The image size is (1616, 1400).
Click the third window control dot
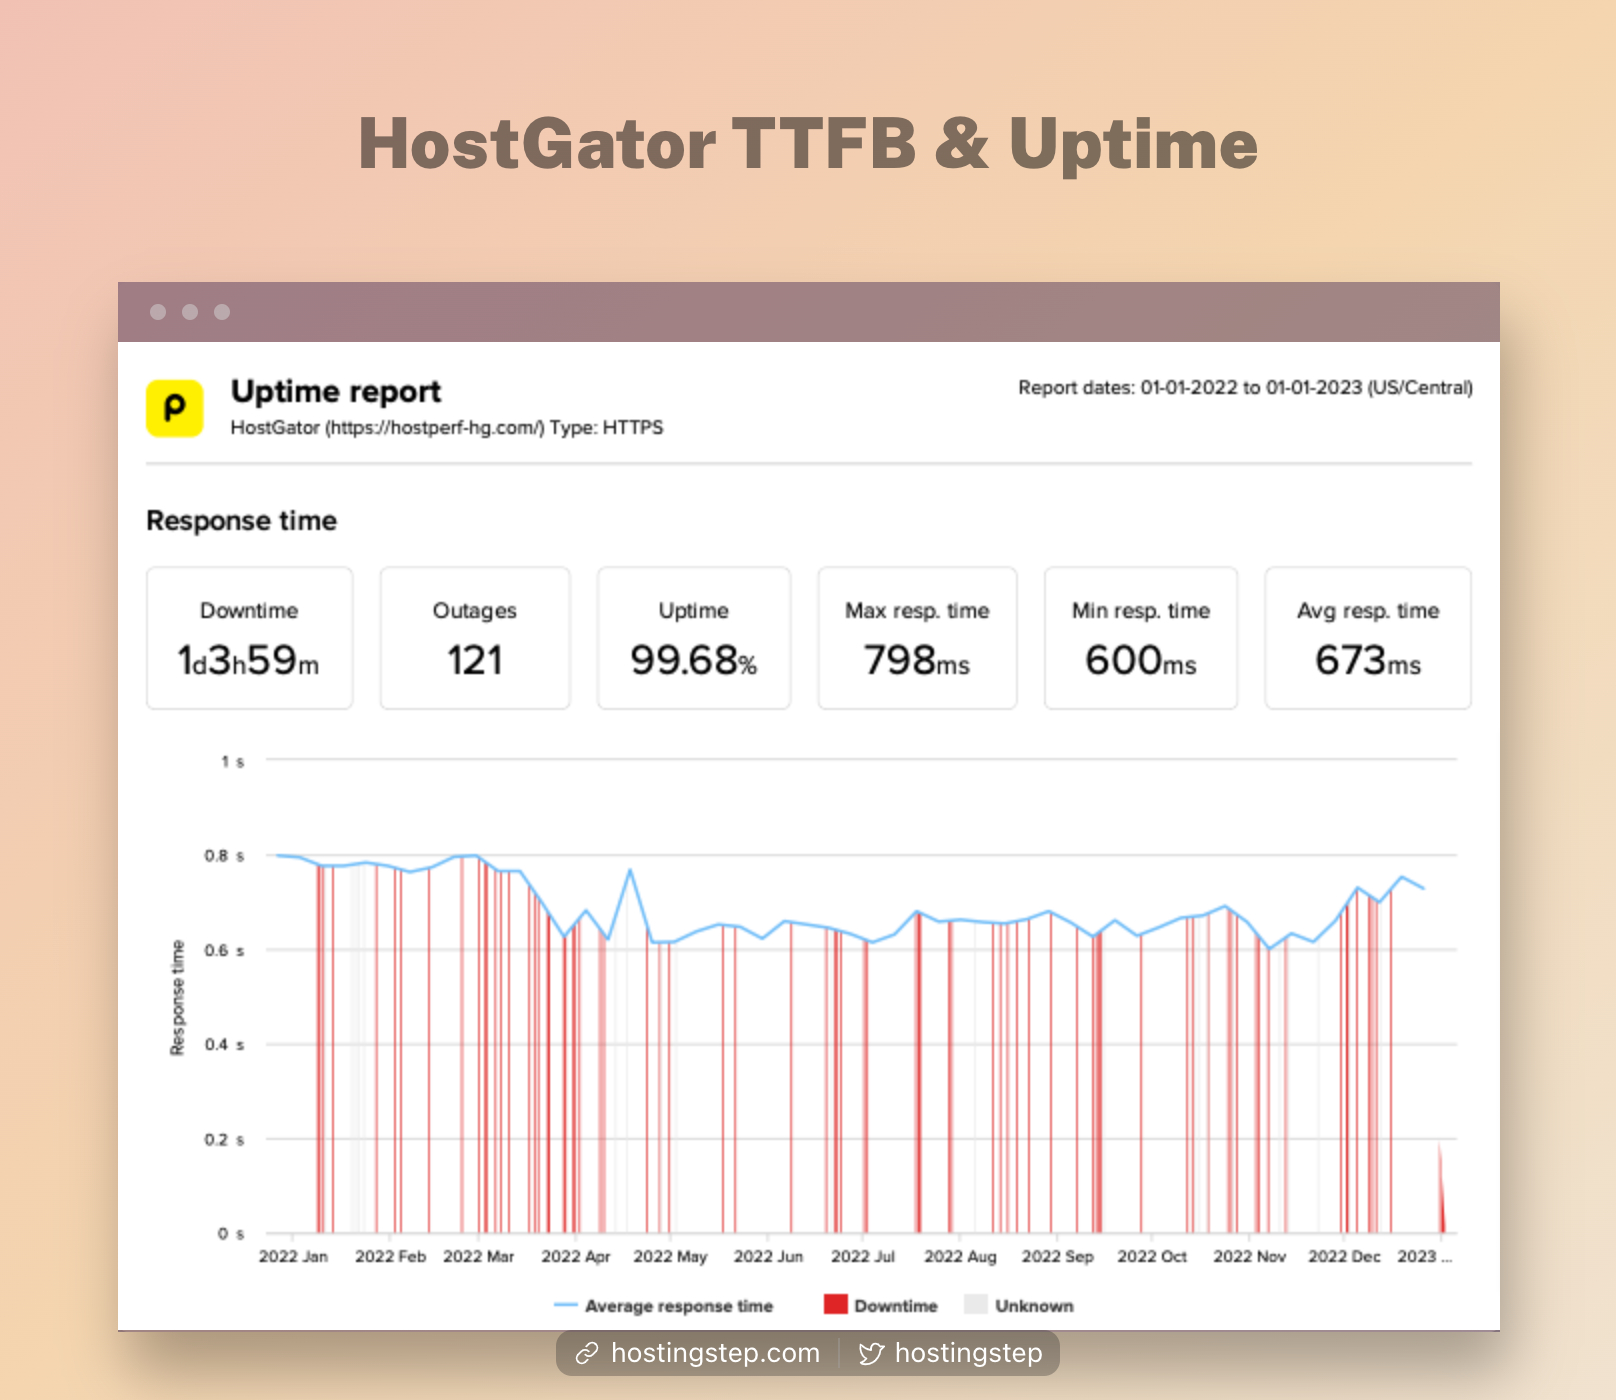(x=222, y=312)
